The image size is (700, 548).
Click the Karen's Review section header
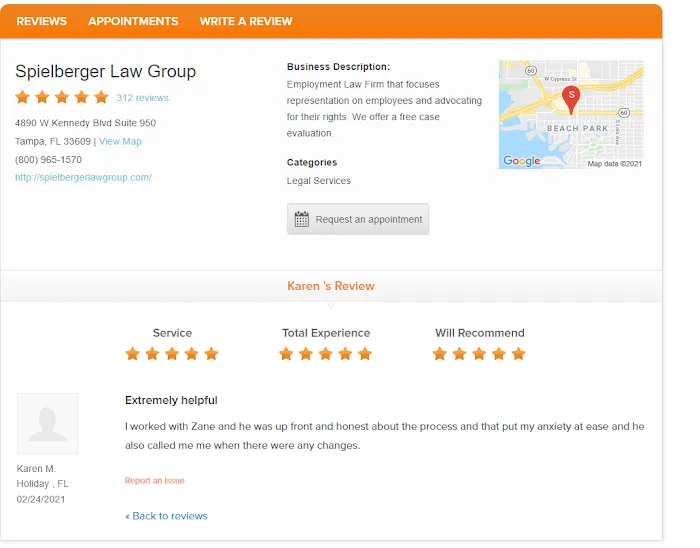coord(331,286)
